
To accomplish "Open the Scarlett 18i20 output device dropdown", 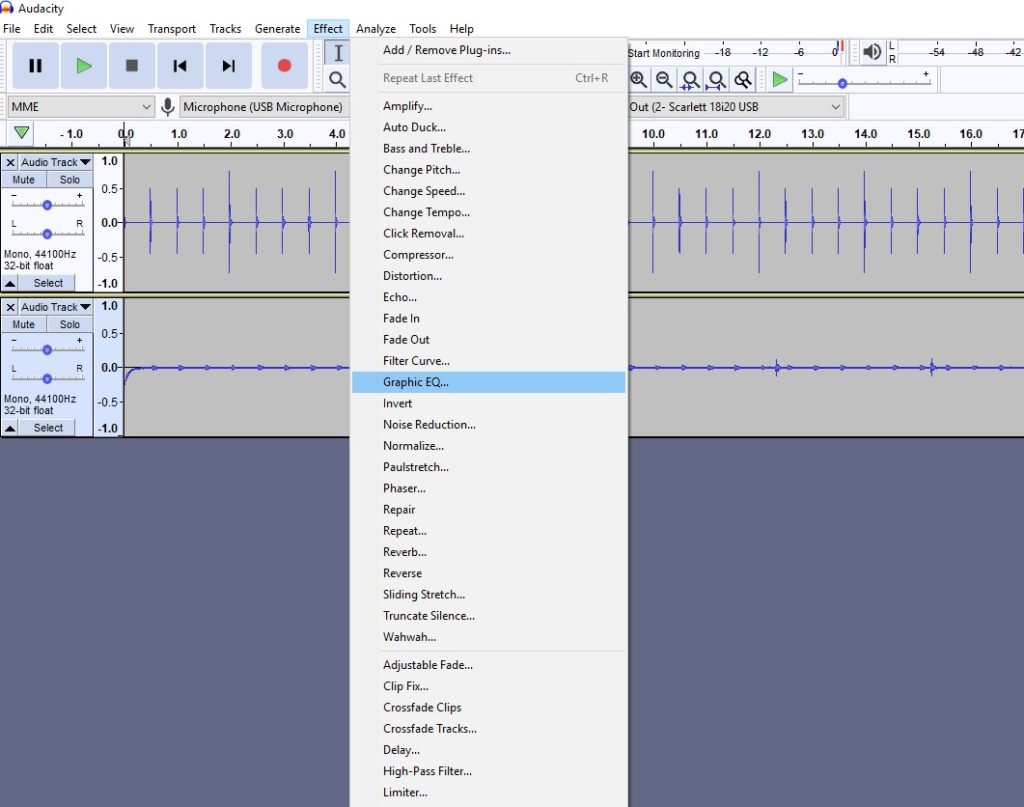I will [x=735, y=107].
